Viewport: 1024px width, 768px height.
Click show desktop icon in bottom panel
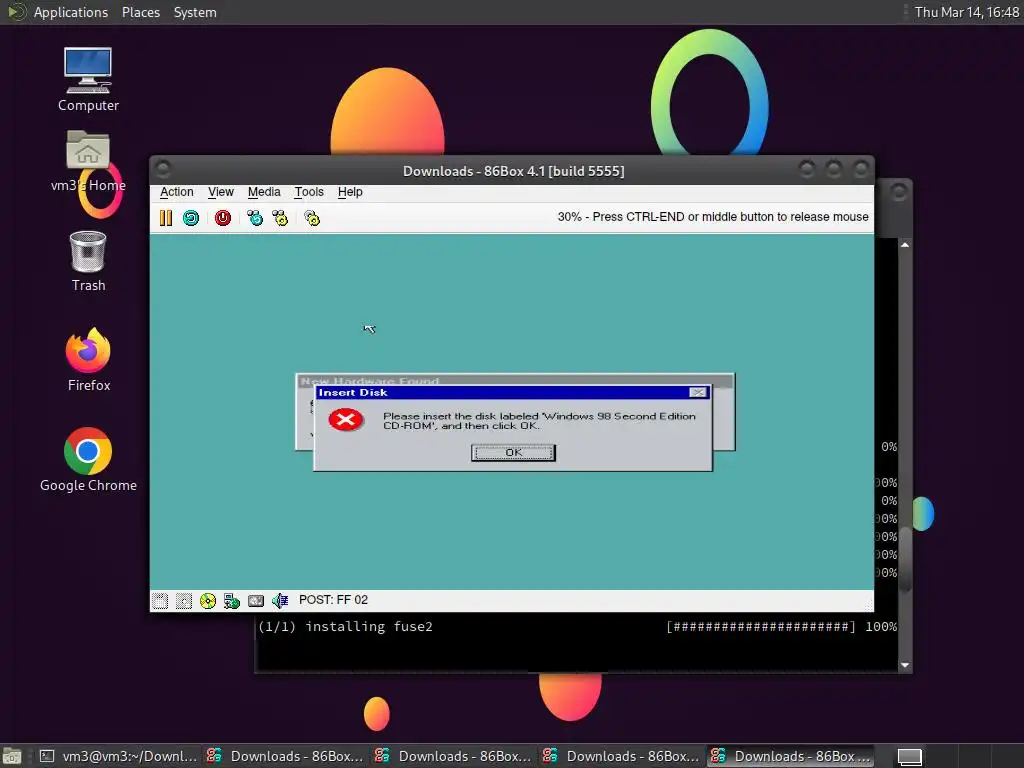click(12, 757)
